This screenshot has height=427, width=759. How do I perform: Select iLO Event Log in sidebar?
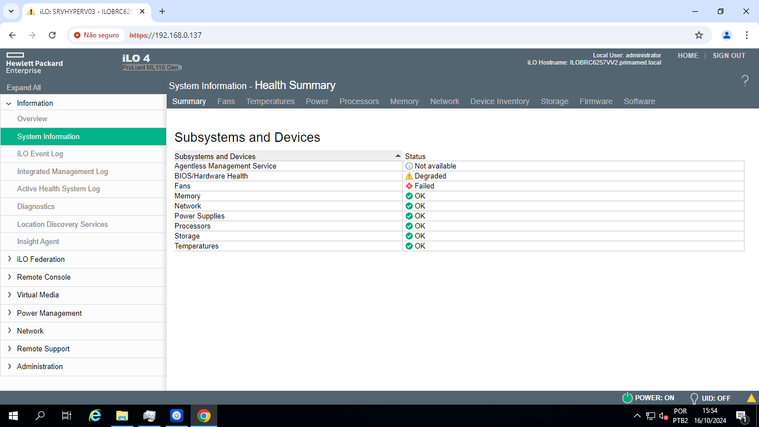coord(40,154)
